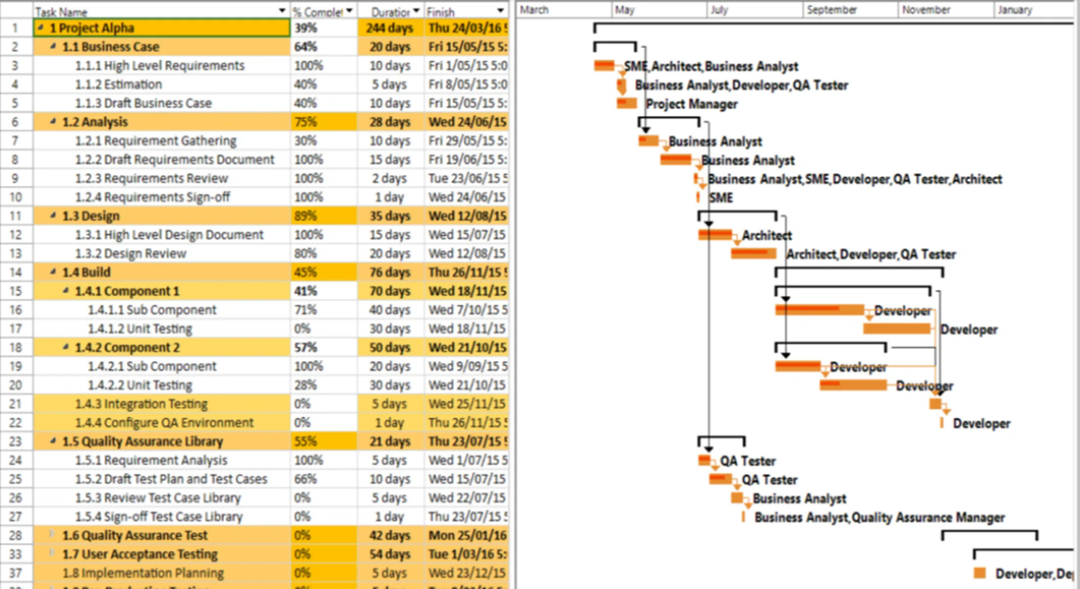Viewport: 1080px width, 589px height.
Task: Select the 1.4.3 Integration Testing task
Action: coord(141,404)
